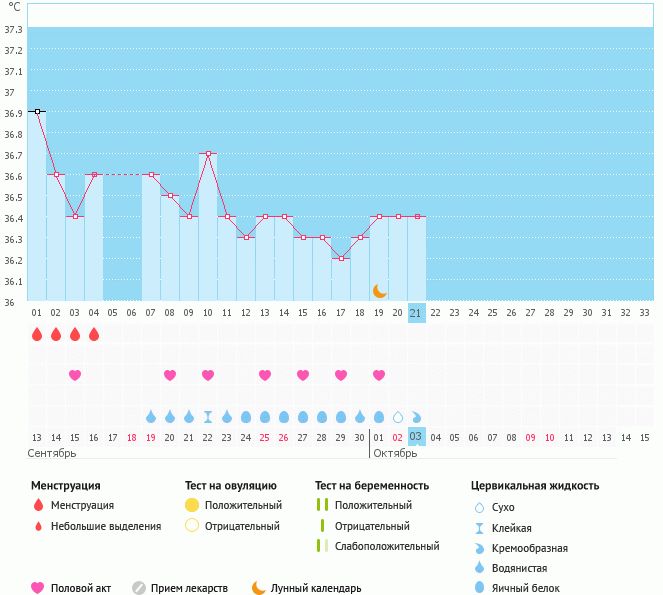Click the Водянистая legend label
The image size is (663, 595).
click(x=519, y=568)
